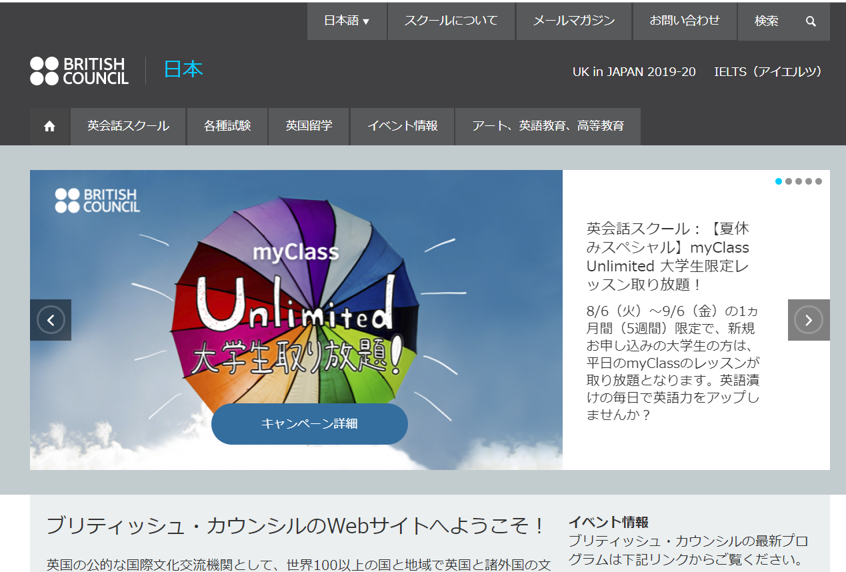Click the British Council logo in header
This screenshot has height=572, width=846.
coord(79,71)
